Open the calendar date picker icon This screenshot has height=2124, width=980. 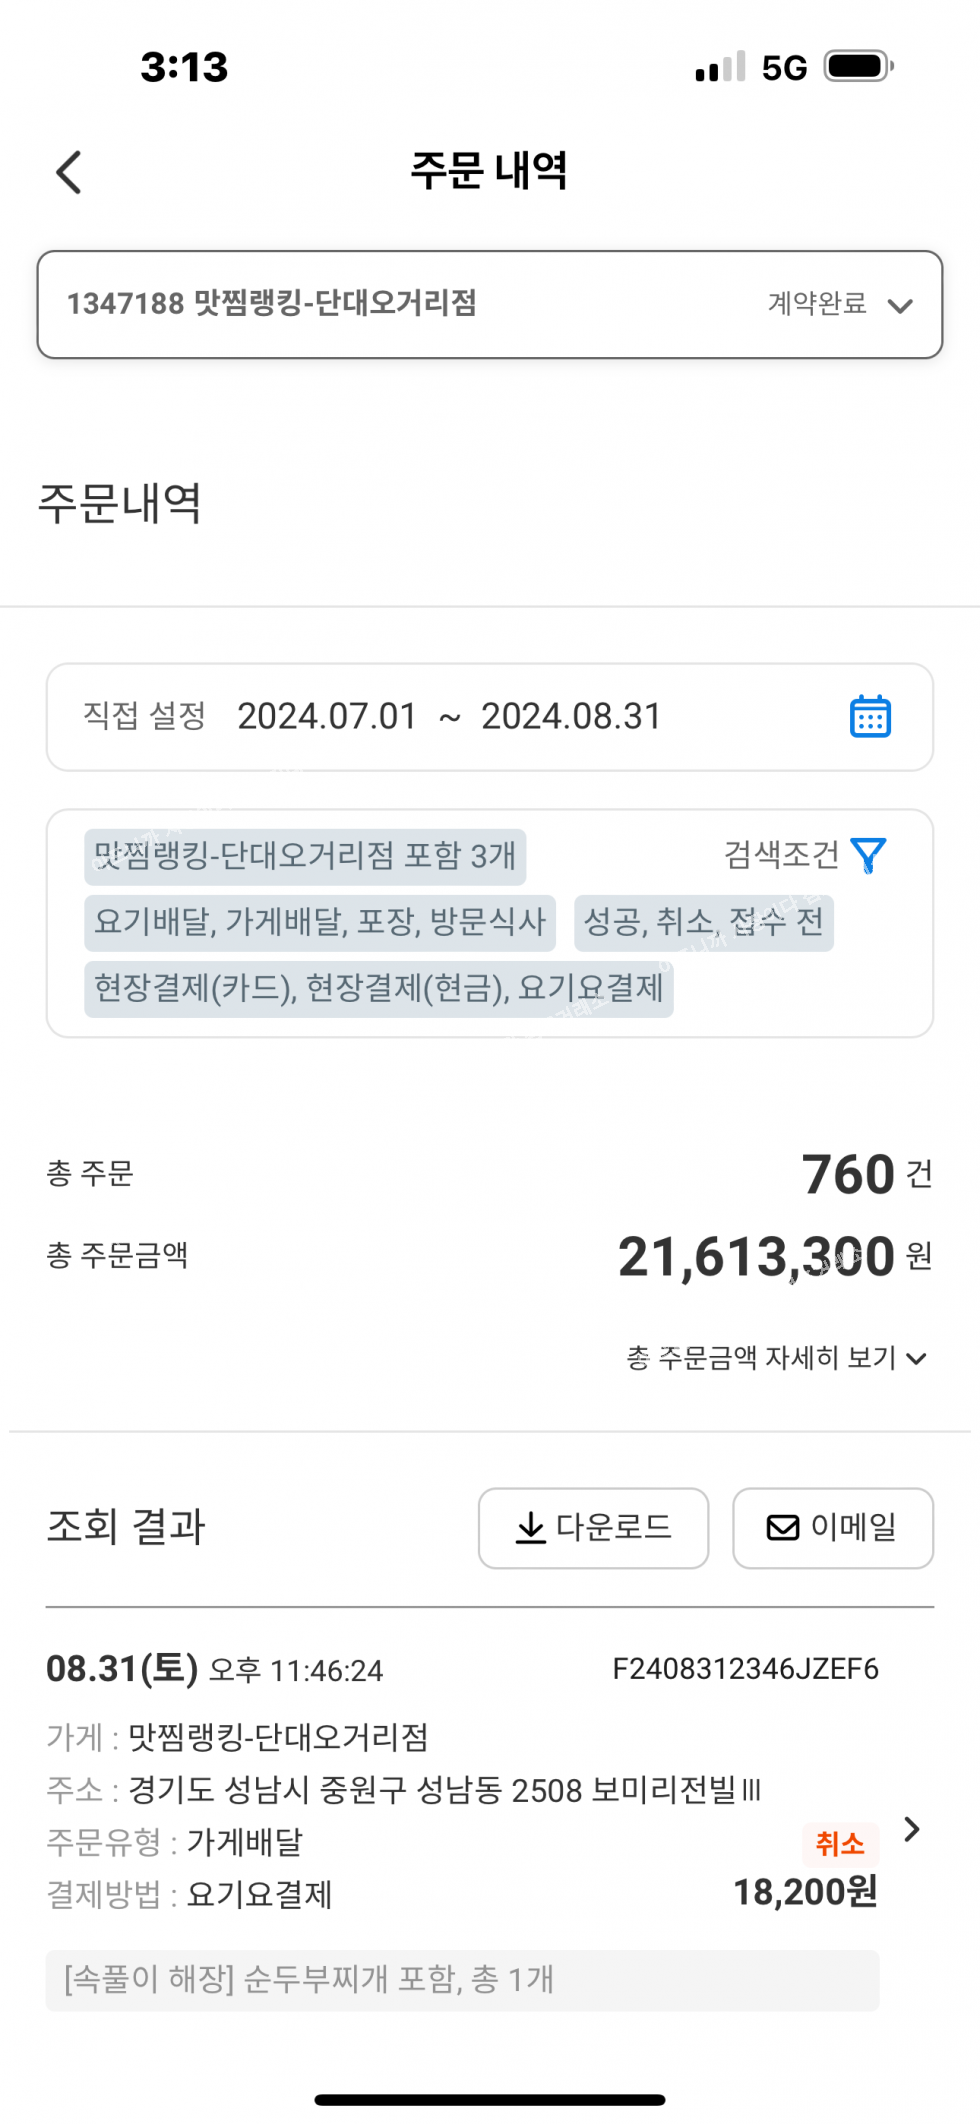[870, 717]
